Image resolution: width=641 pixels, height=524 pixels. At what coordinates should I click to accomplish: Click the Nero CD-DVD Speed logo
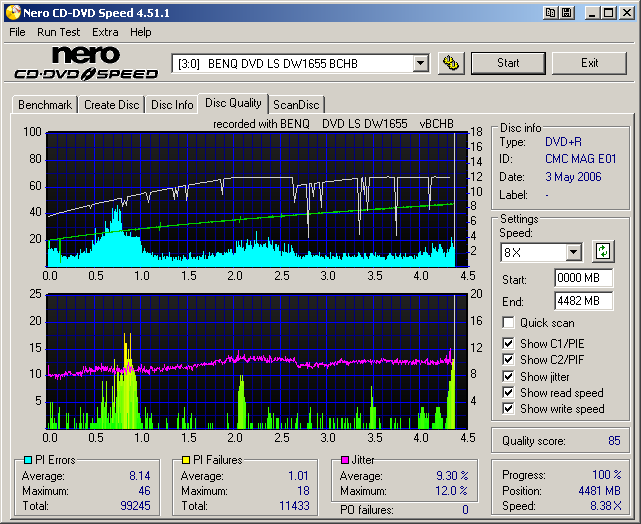tap(86, 63)
